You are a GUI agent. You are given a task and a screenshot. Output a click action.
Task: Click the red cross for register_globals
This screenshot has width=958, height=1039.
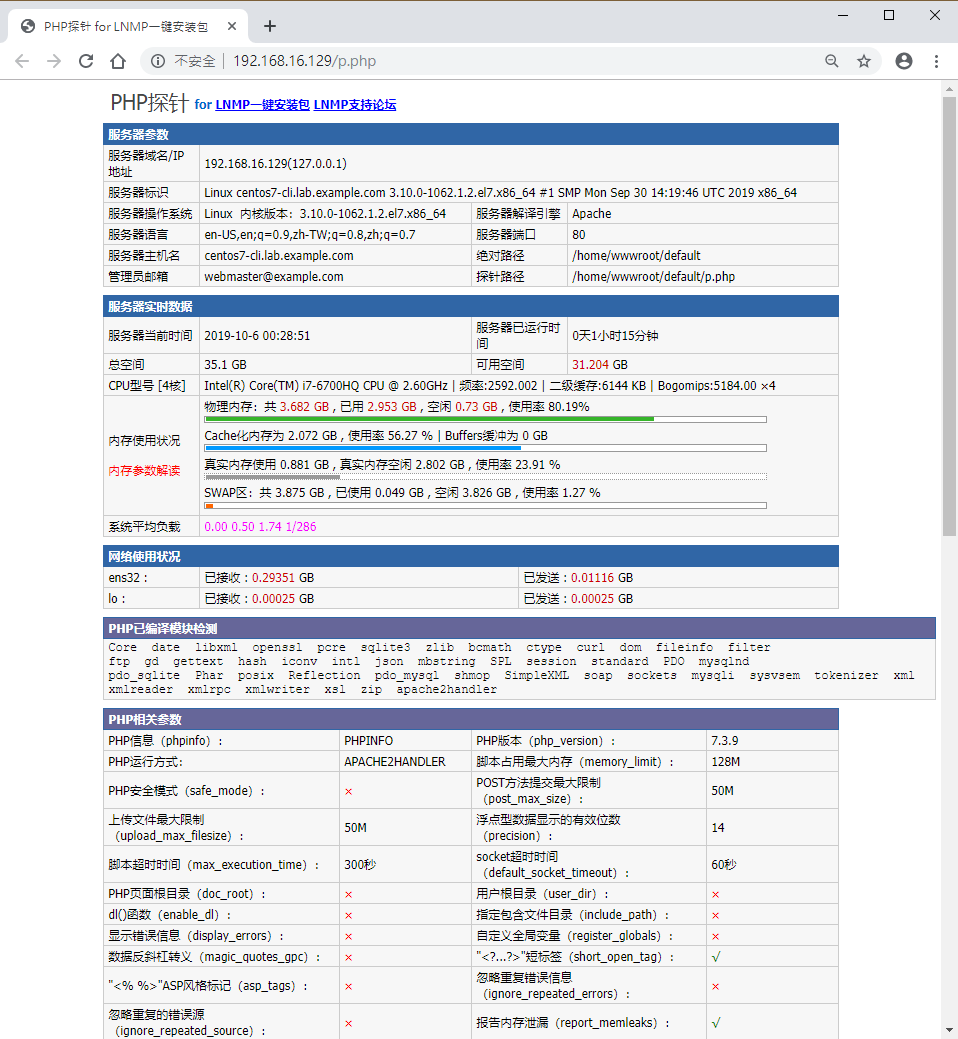716,937
